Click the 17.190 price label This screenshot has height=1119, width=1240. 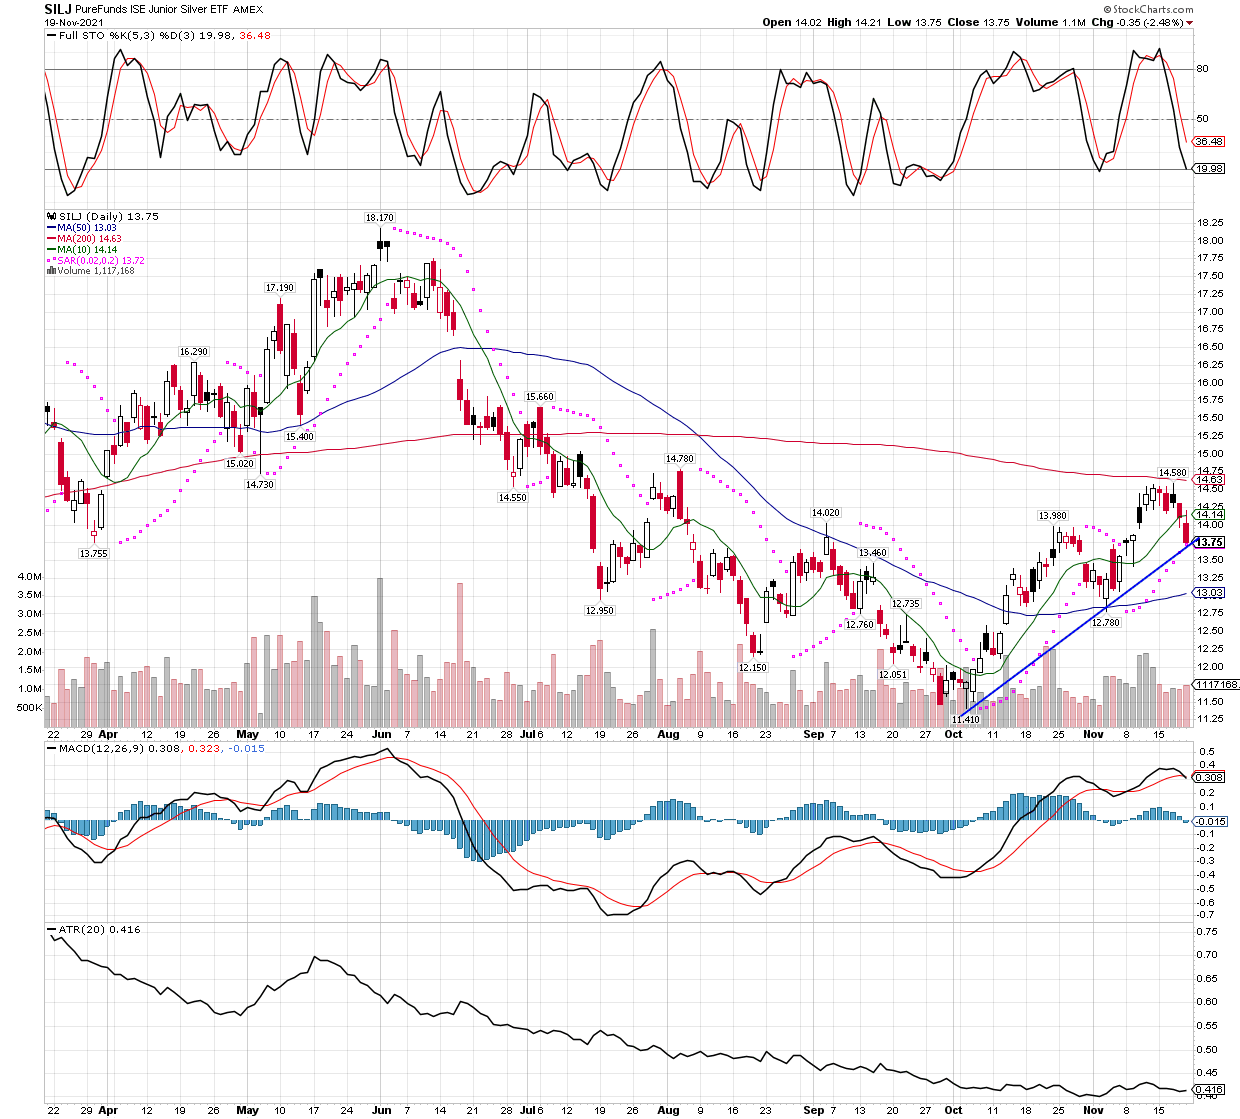(x=280, y=288)
